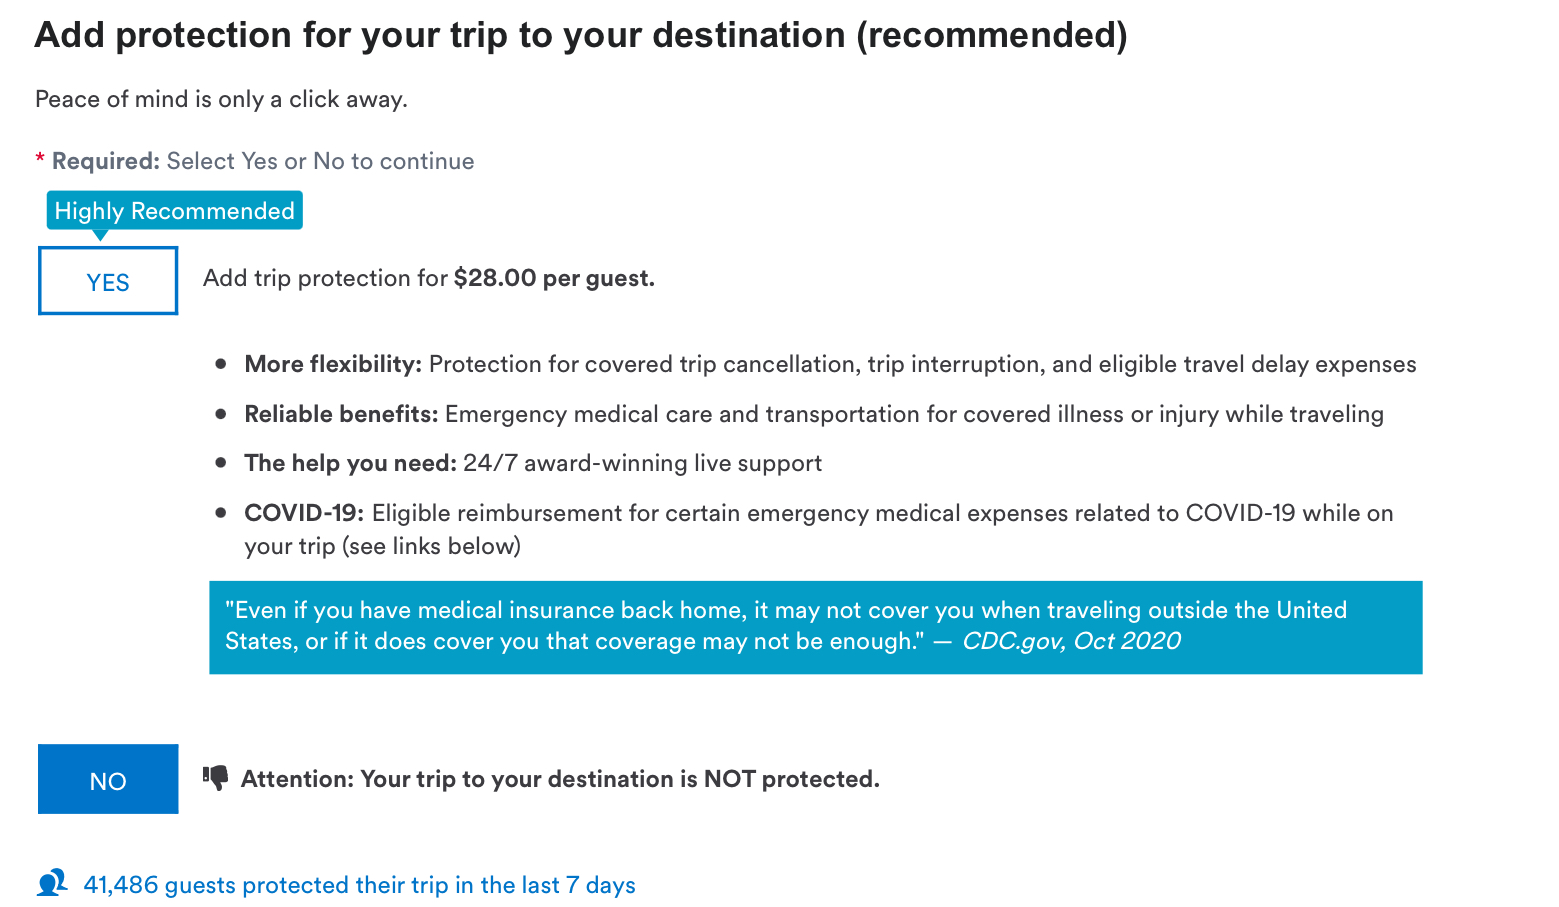Click the 'Peace of mind' subtitle text
The width and height of the screenshot is (1559, 907).
(221, 99)
